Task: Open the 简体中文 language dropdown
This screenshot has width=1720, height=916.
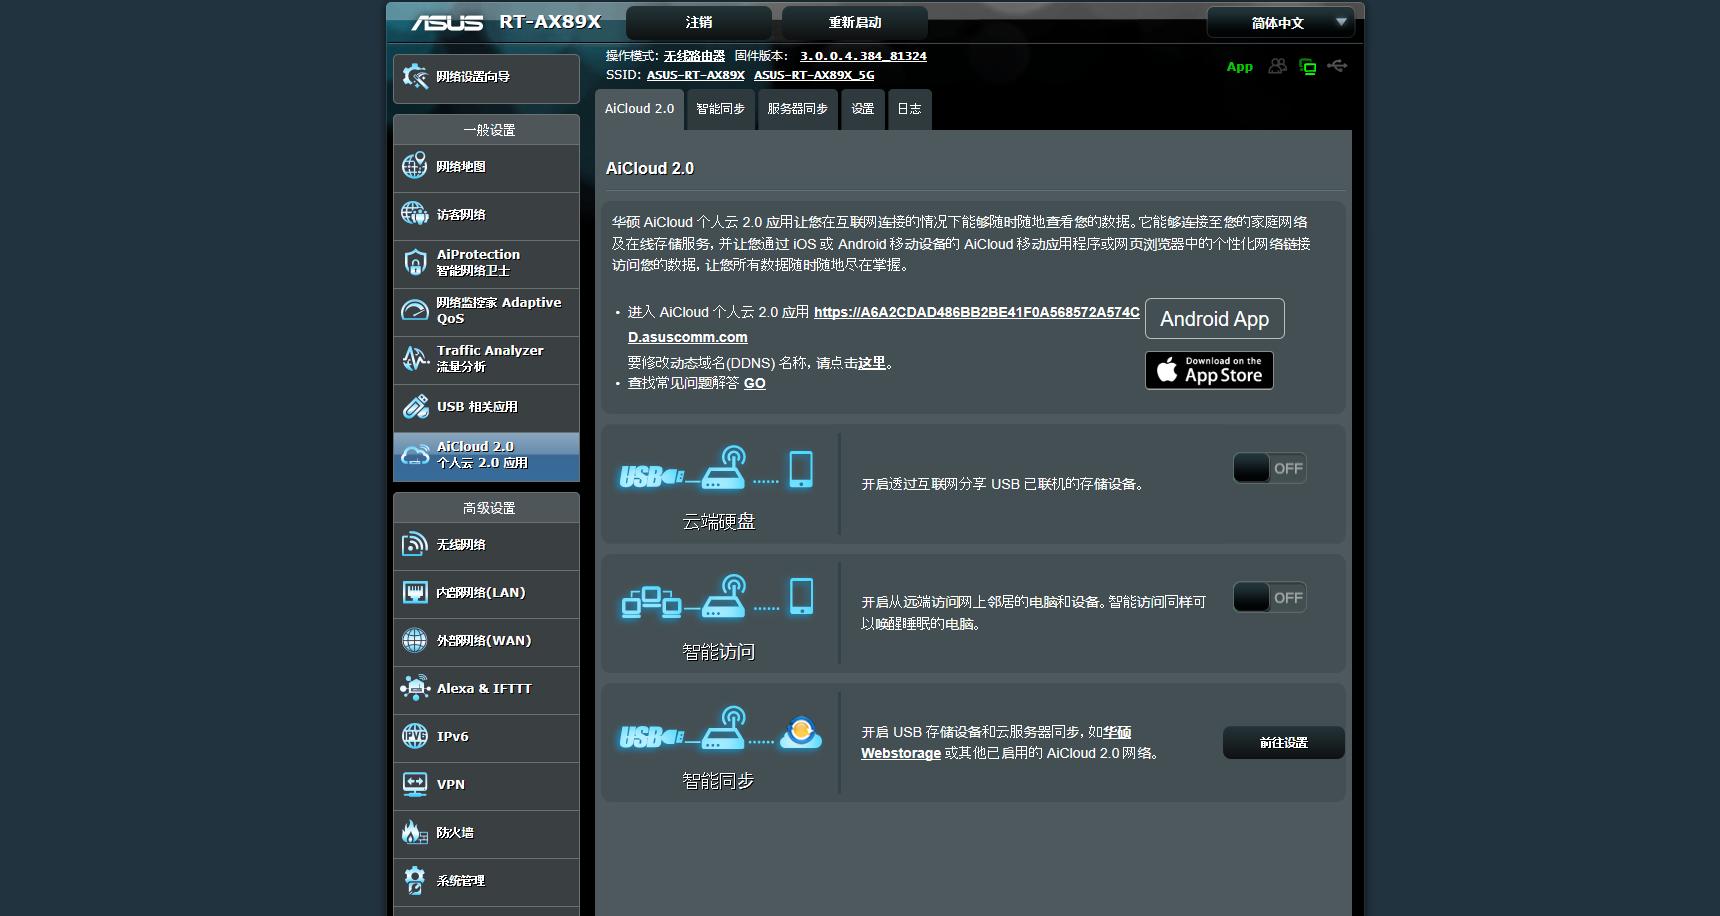Action: coord(1280,22)
